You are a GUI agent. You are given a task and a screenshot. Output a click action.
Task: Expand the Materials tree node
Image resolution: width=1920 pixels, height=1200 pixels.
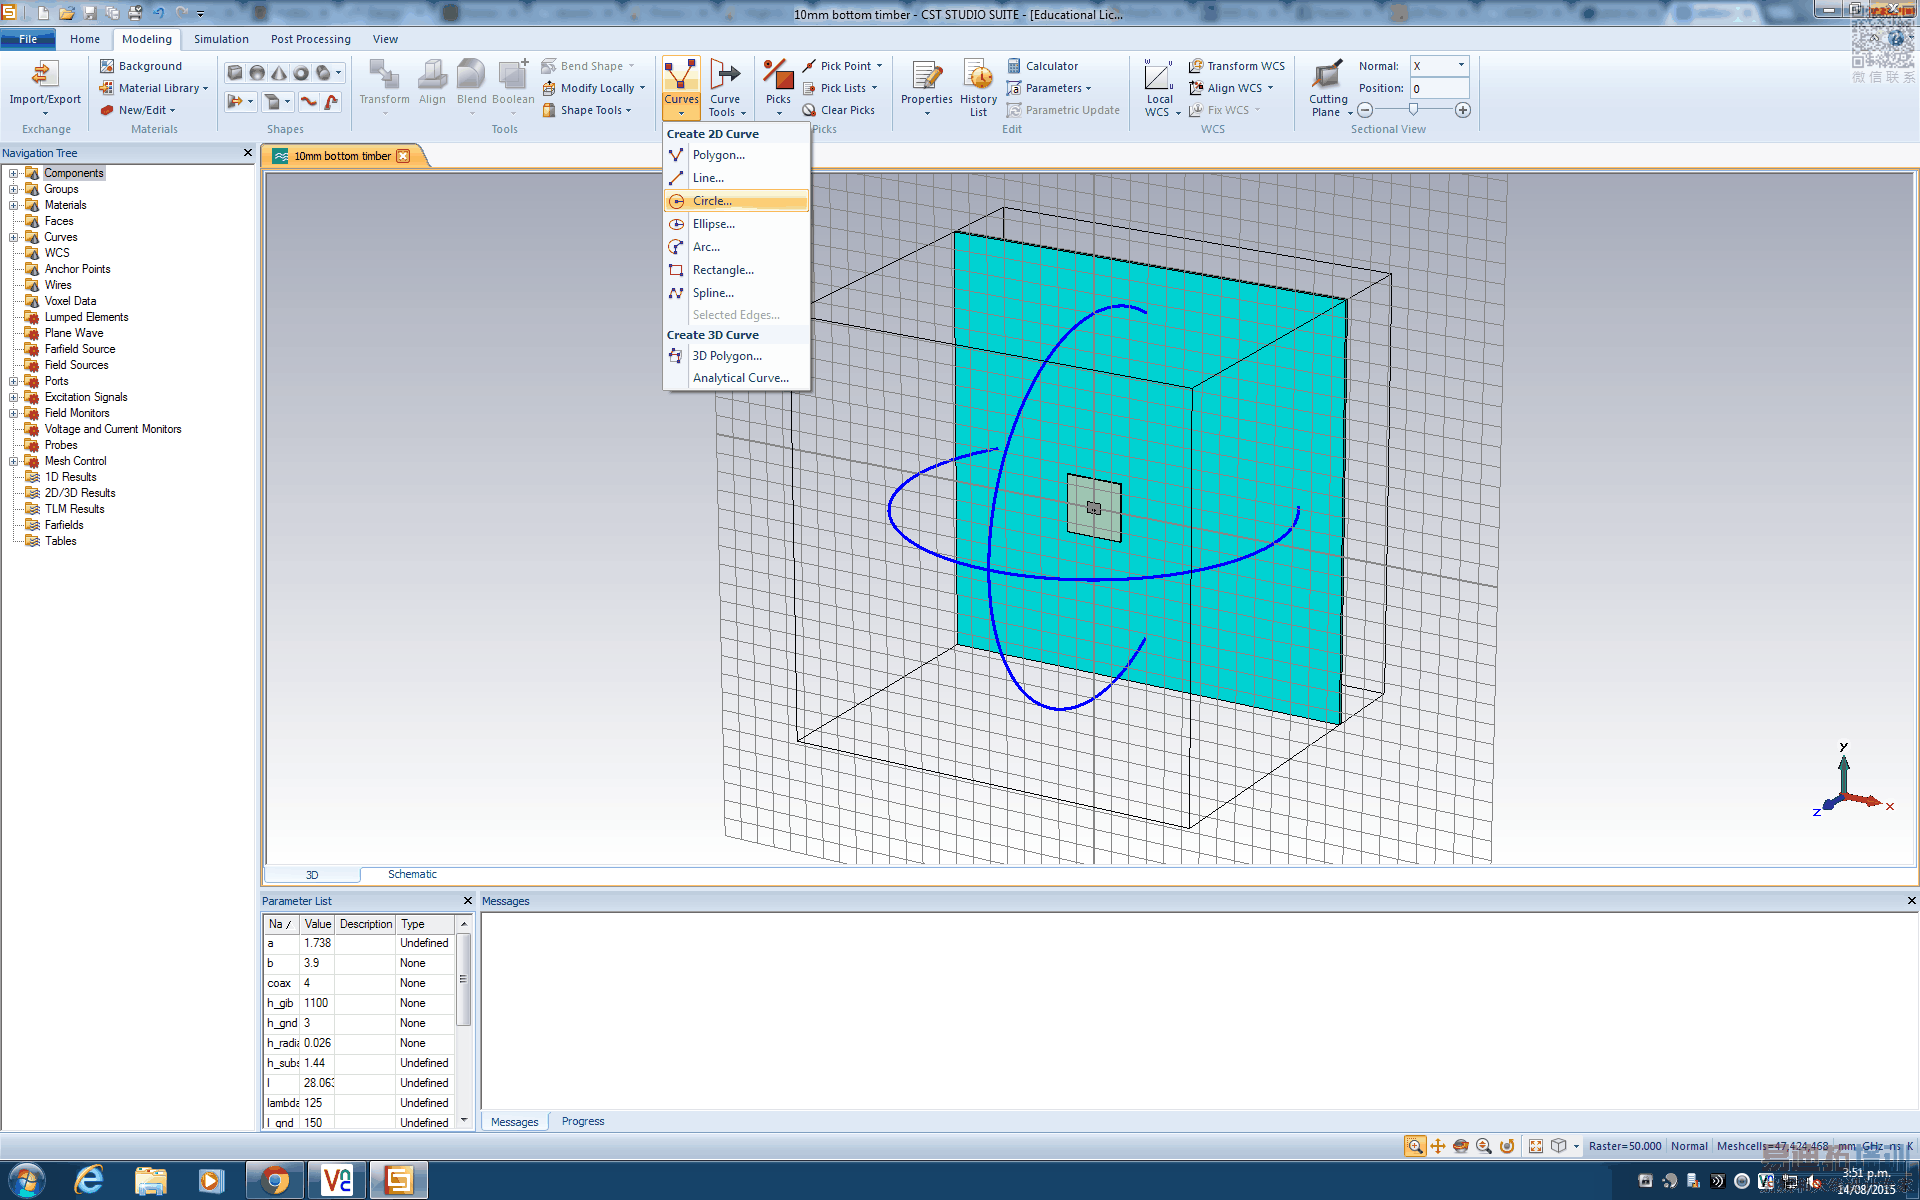click(x=14, y=205)
